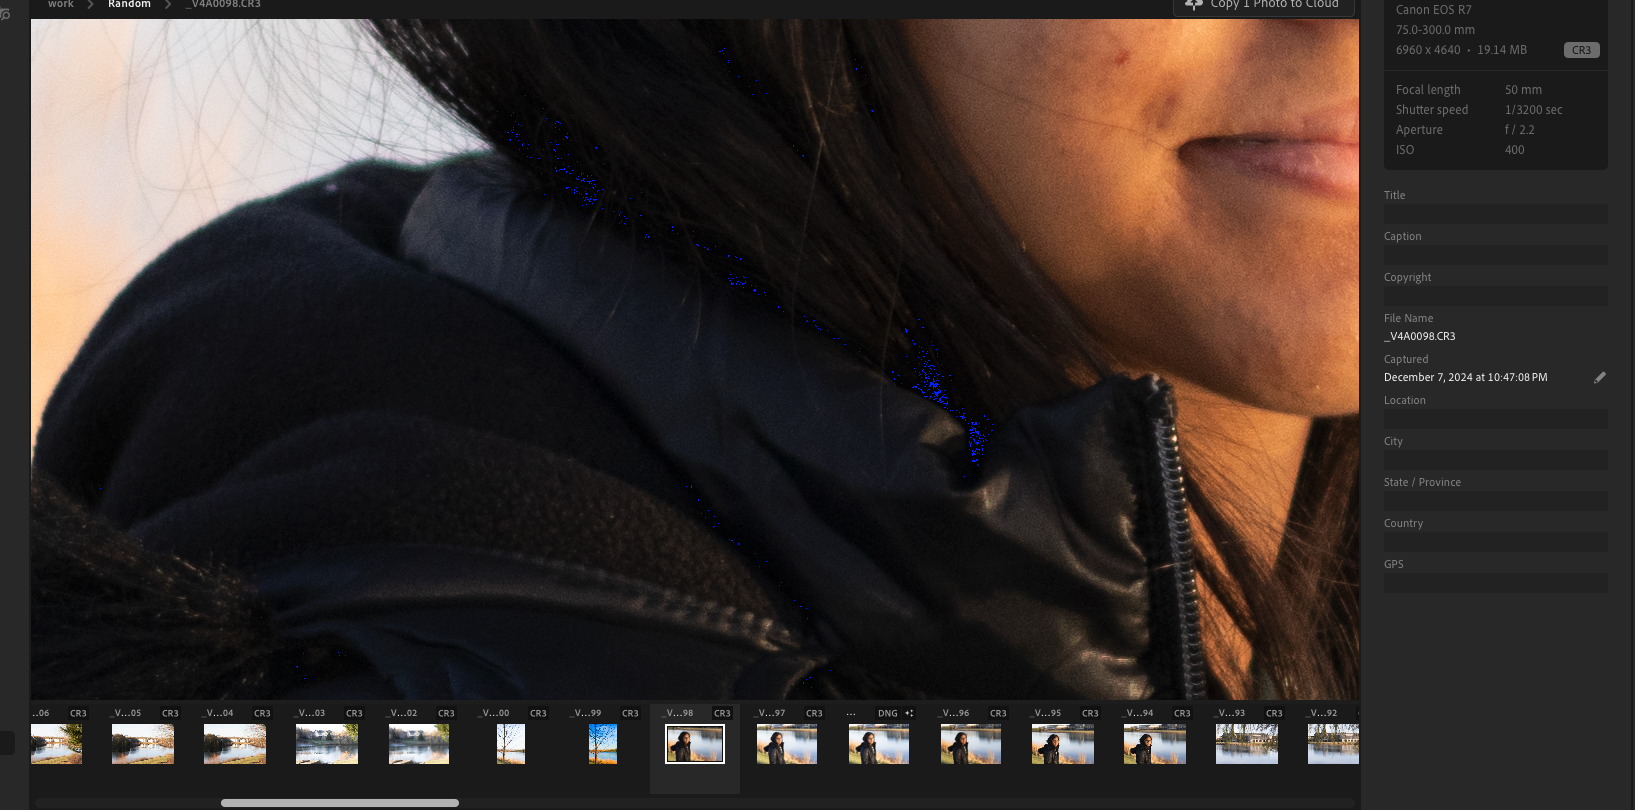
Task: Select filmstrip thumbnail _V...97
Action: 787,744
